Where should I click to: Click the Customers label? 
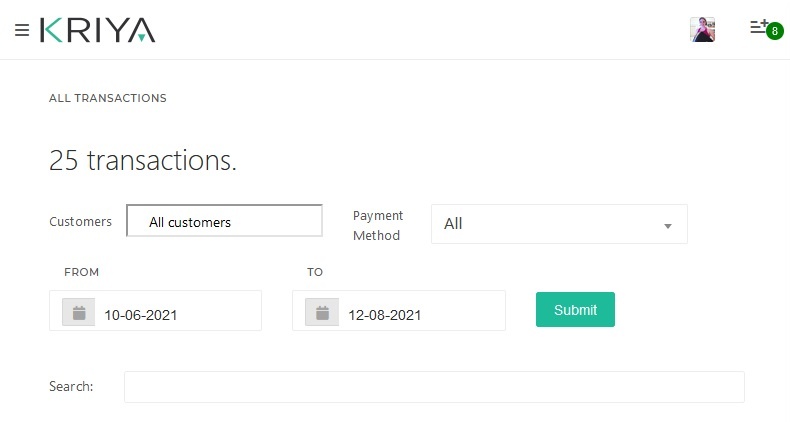click(x=80, y=221)
